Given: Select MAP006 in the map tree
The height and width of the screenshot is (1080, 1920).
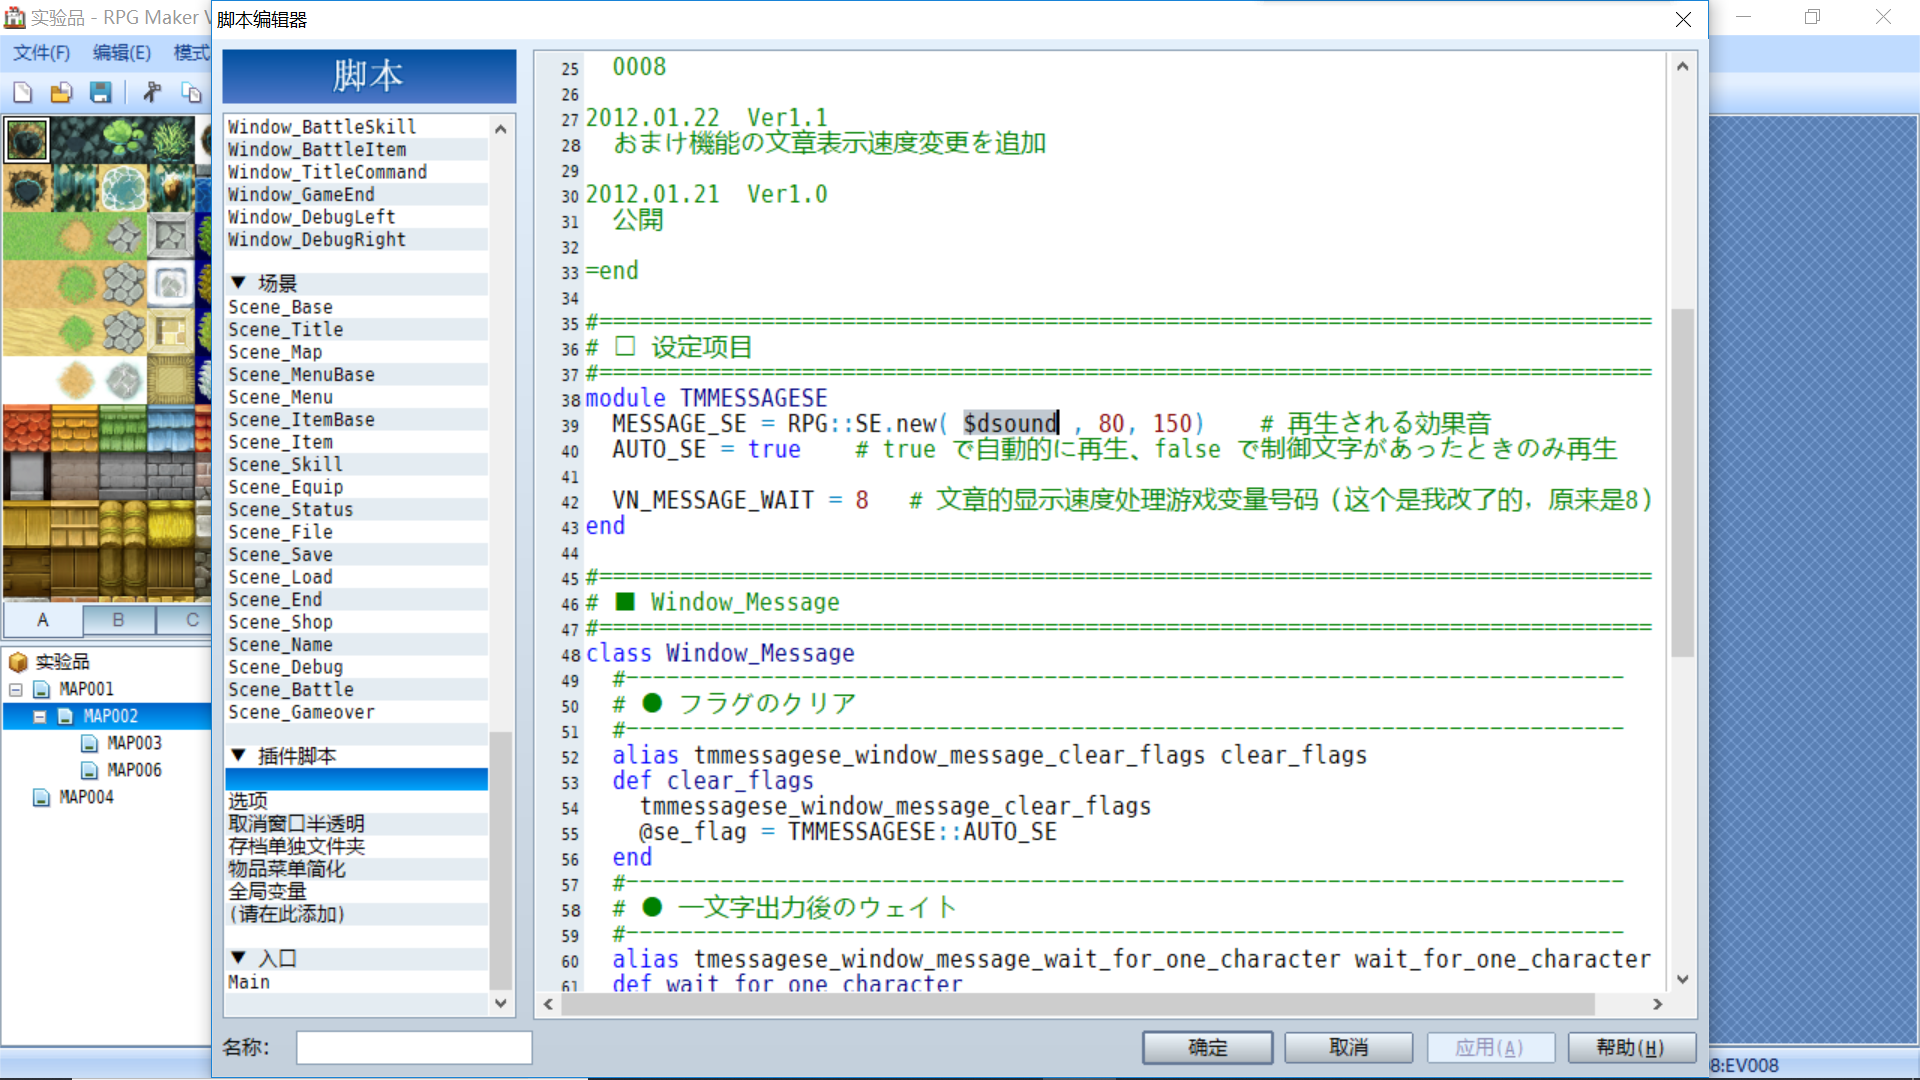Looking at the screenshot, I should 134,770.
